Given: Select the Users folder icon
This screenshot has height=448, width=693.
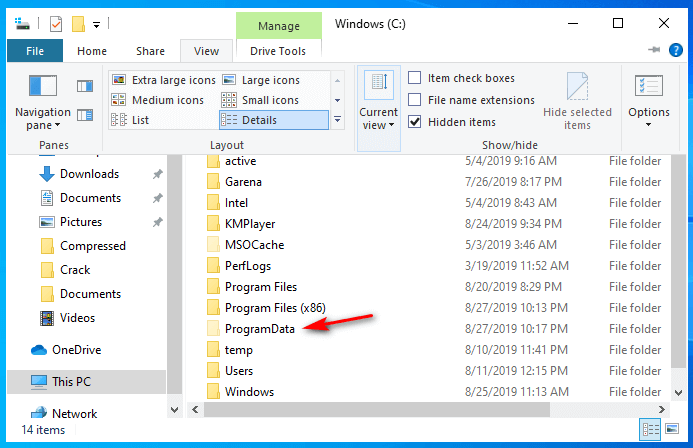Looking at the screenshot, I should click(213, 371).
